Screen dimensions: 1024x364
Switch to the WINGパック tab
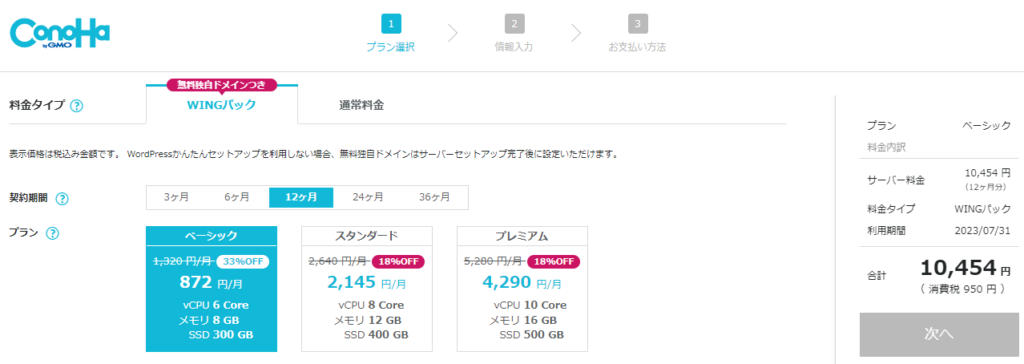pos(222,105)
